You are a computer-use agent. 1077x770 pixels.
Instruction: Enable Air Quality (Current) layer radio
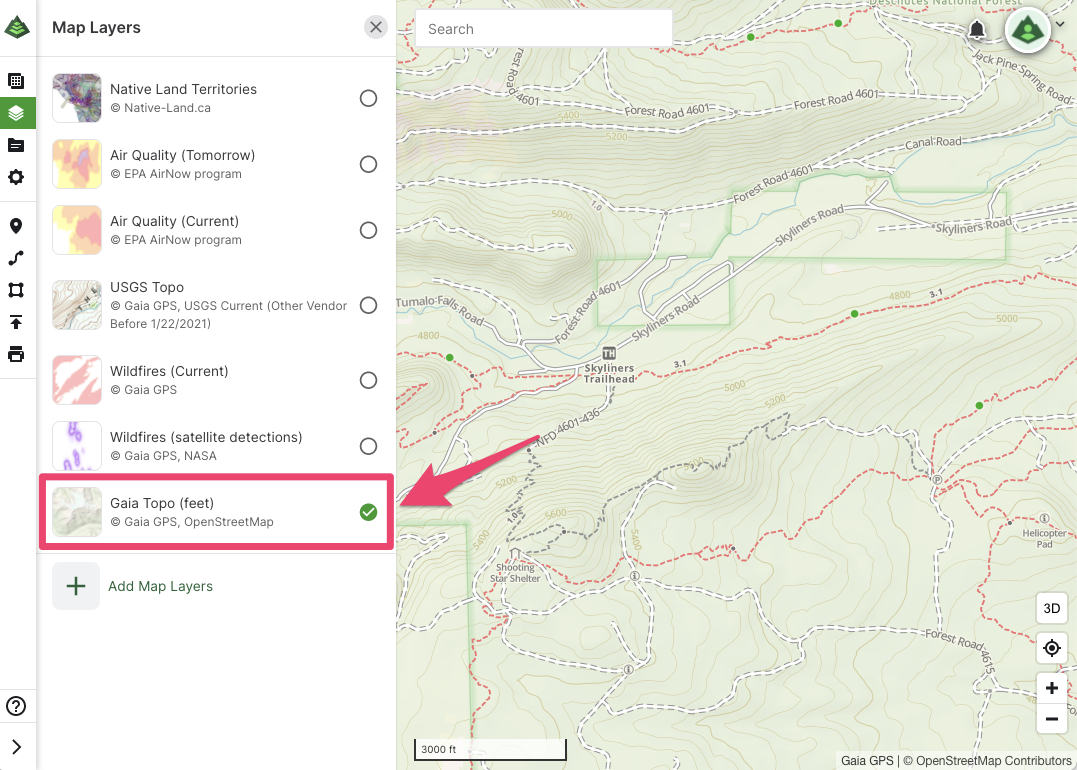[368, 230]
